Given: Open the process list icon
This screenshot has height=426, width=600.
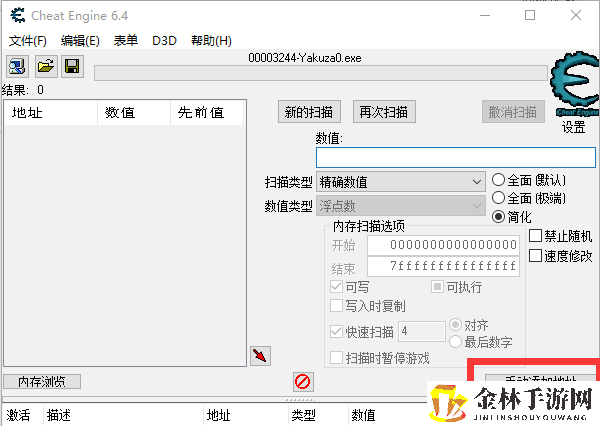Looking at the screenshot, I should tap(17, 66).
